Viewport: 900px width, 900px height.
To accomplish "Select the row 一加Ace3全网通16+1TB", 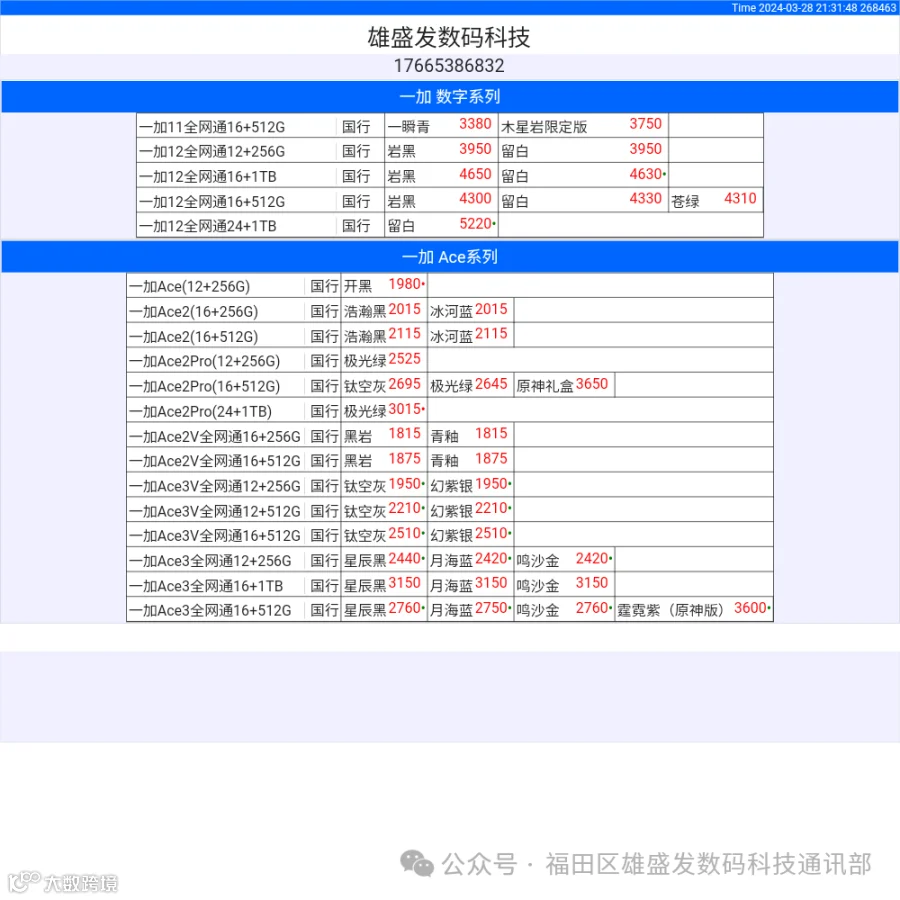I will 450,584.
